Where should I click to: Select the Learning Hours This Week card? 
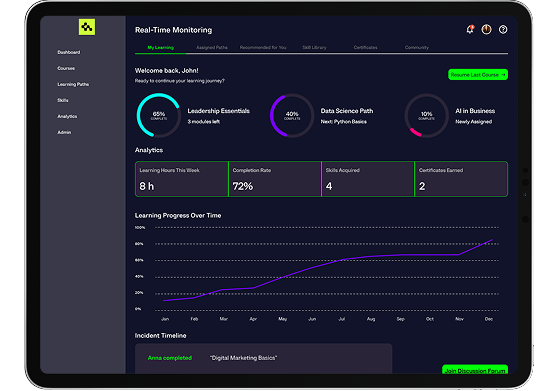(x=181, y=179)
